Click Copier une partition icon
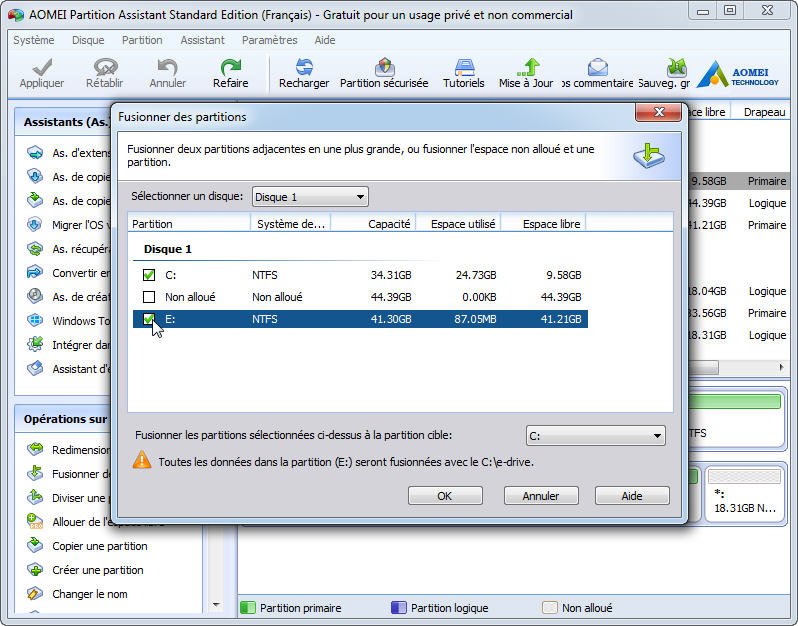Viewport: 798px width, 626px height. (x=35, y=545)
